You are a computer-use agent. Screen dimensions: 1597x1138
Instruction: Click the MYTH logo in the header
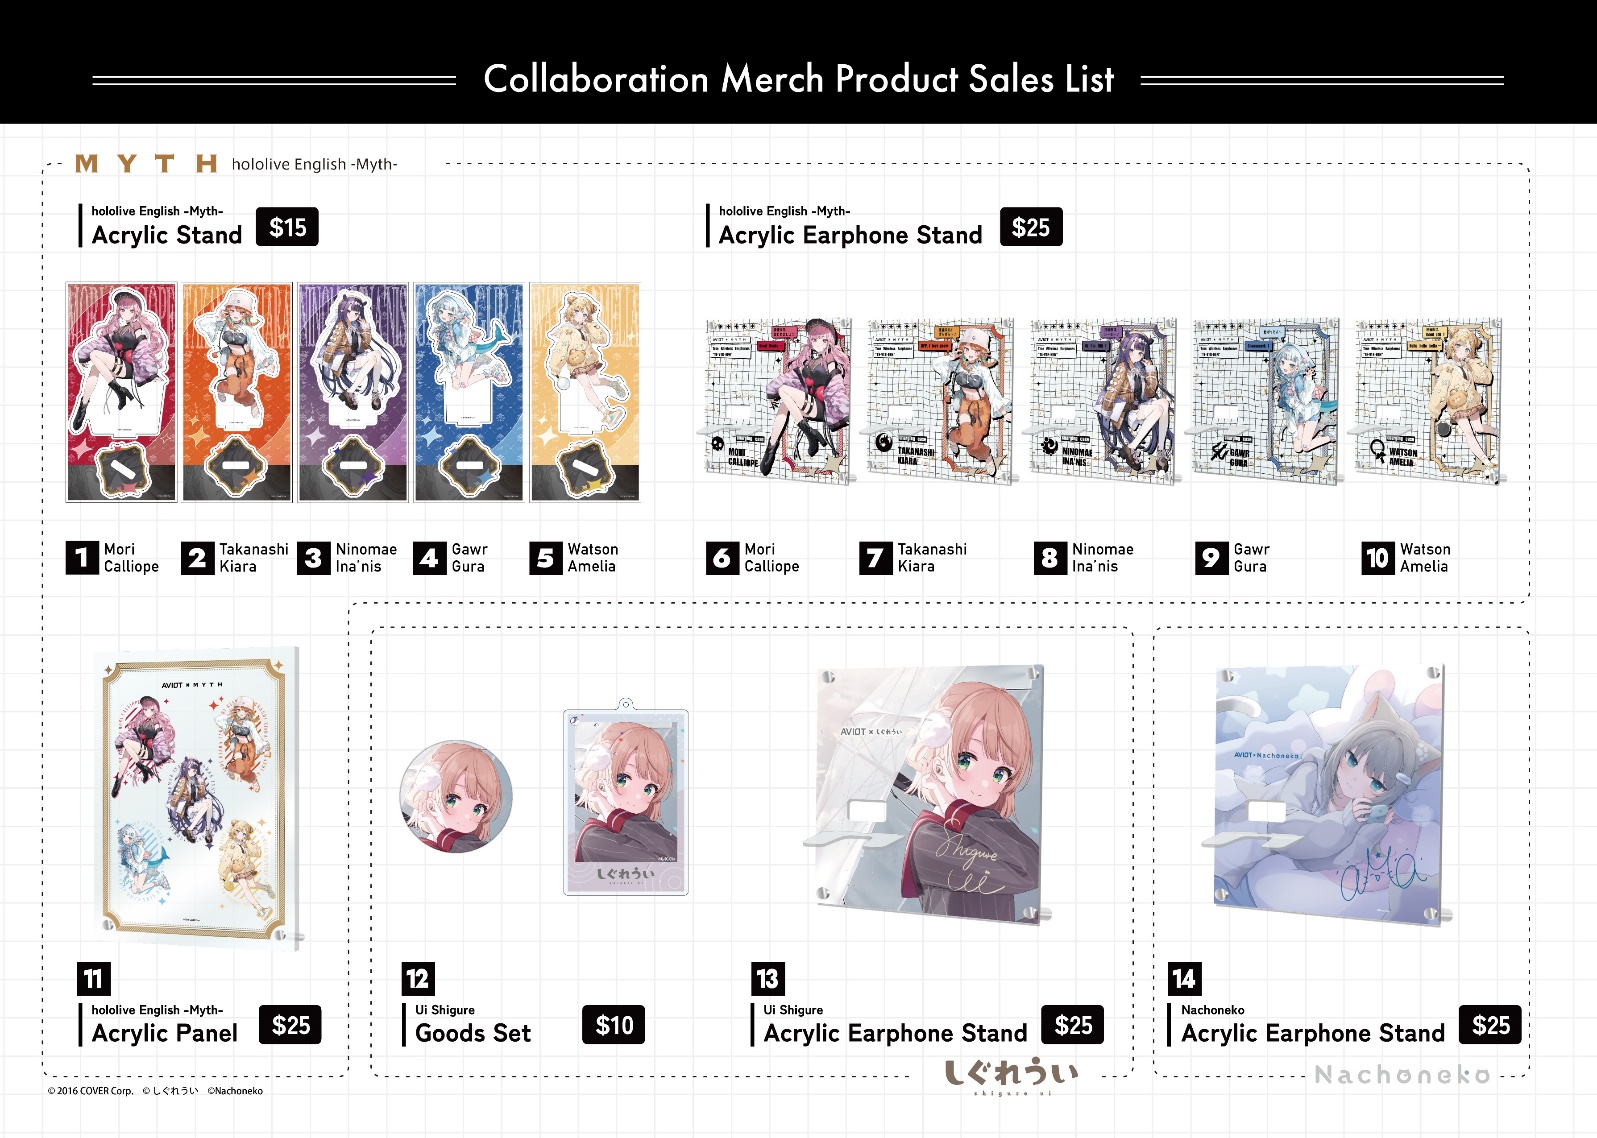point(146,164)
